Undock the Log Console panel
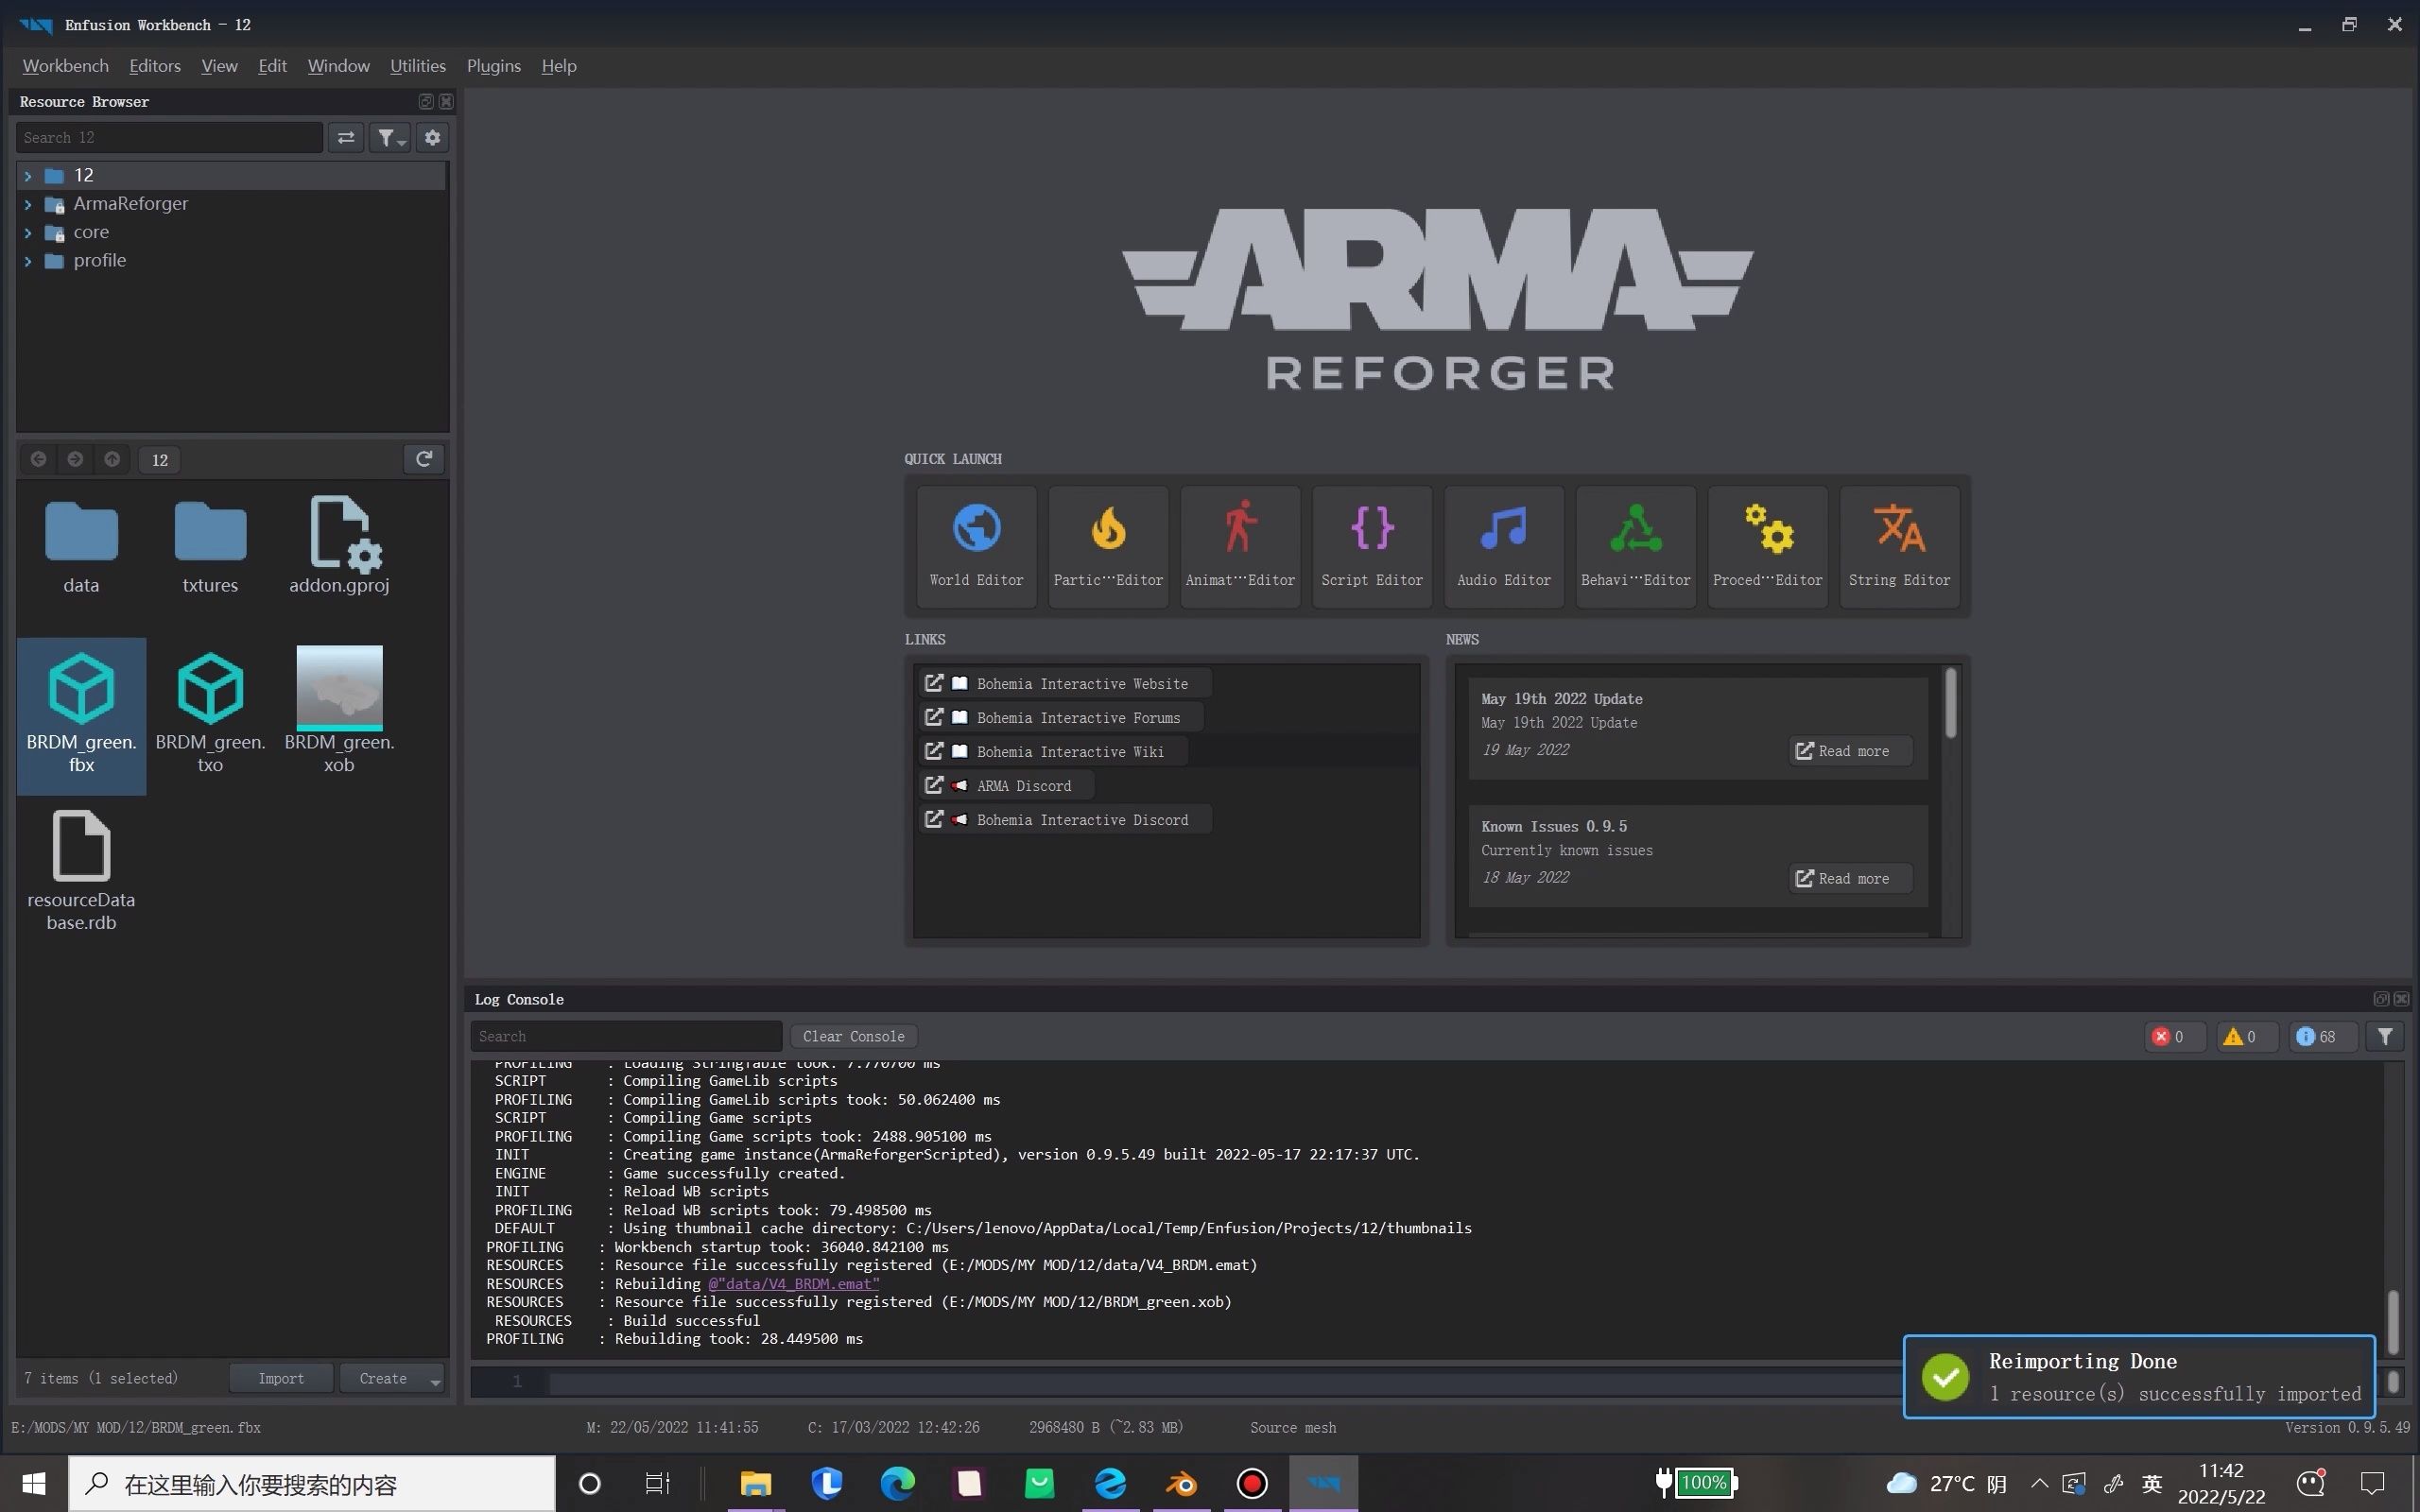This screenshot has height=1512, width=2420. coord(2380,999)
